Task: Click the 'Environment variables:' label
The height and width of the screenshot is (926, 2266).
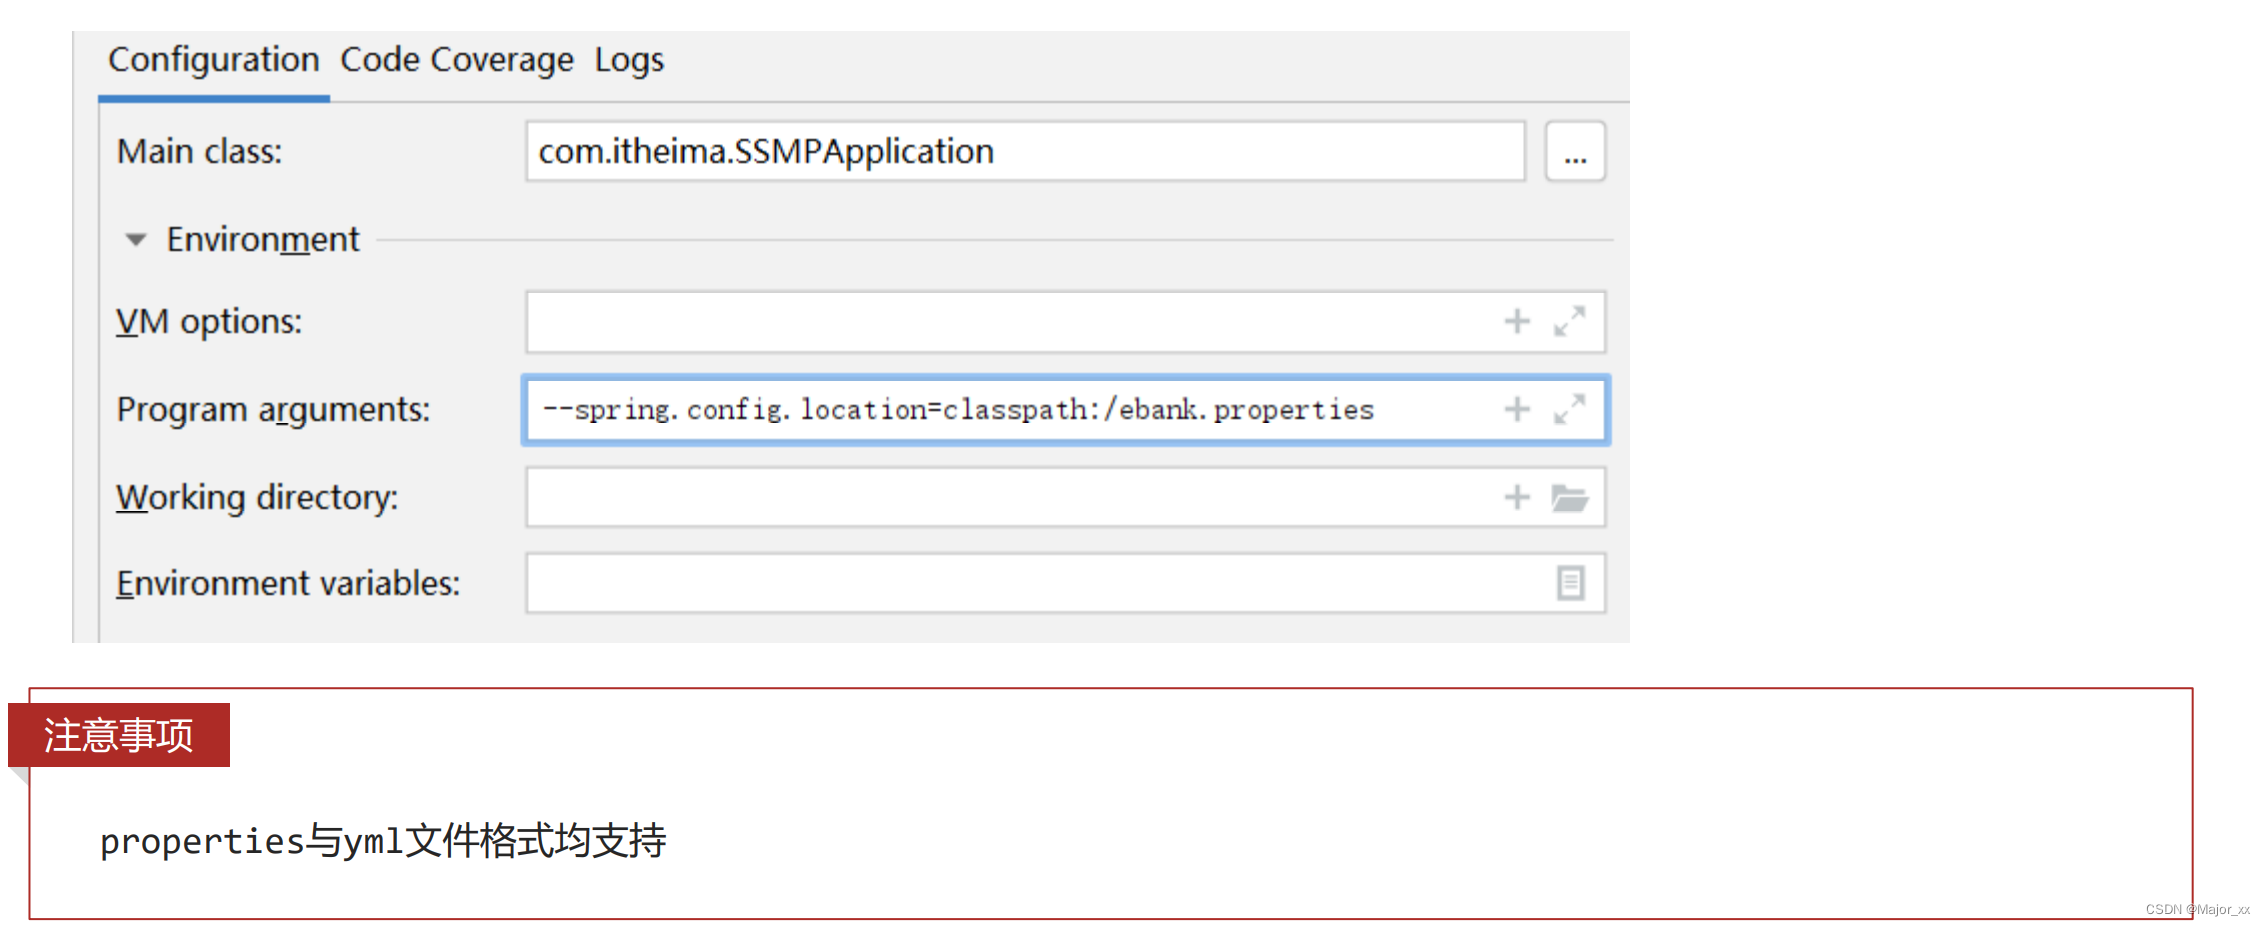Action: 288,584
